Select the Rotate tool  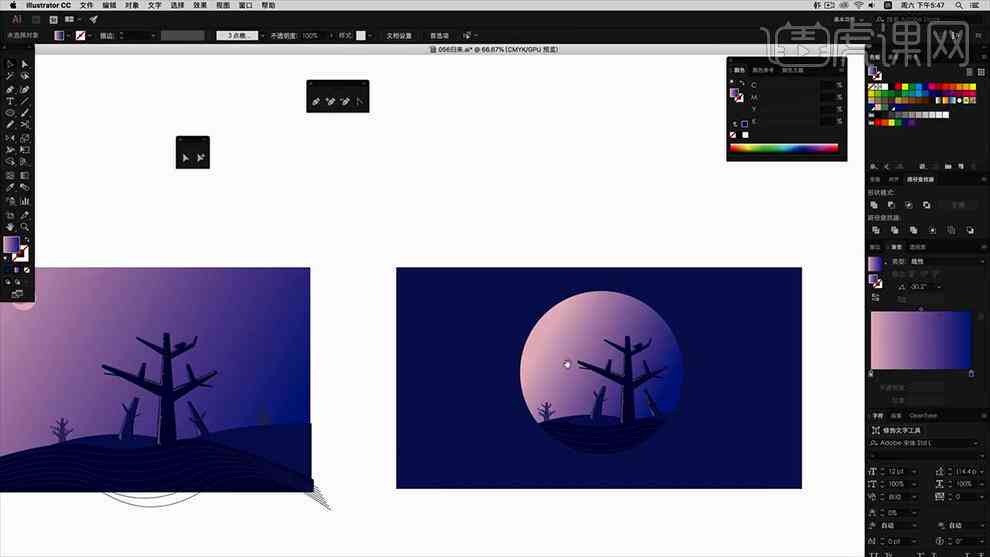(x=10, y=138)
